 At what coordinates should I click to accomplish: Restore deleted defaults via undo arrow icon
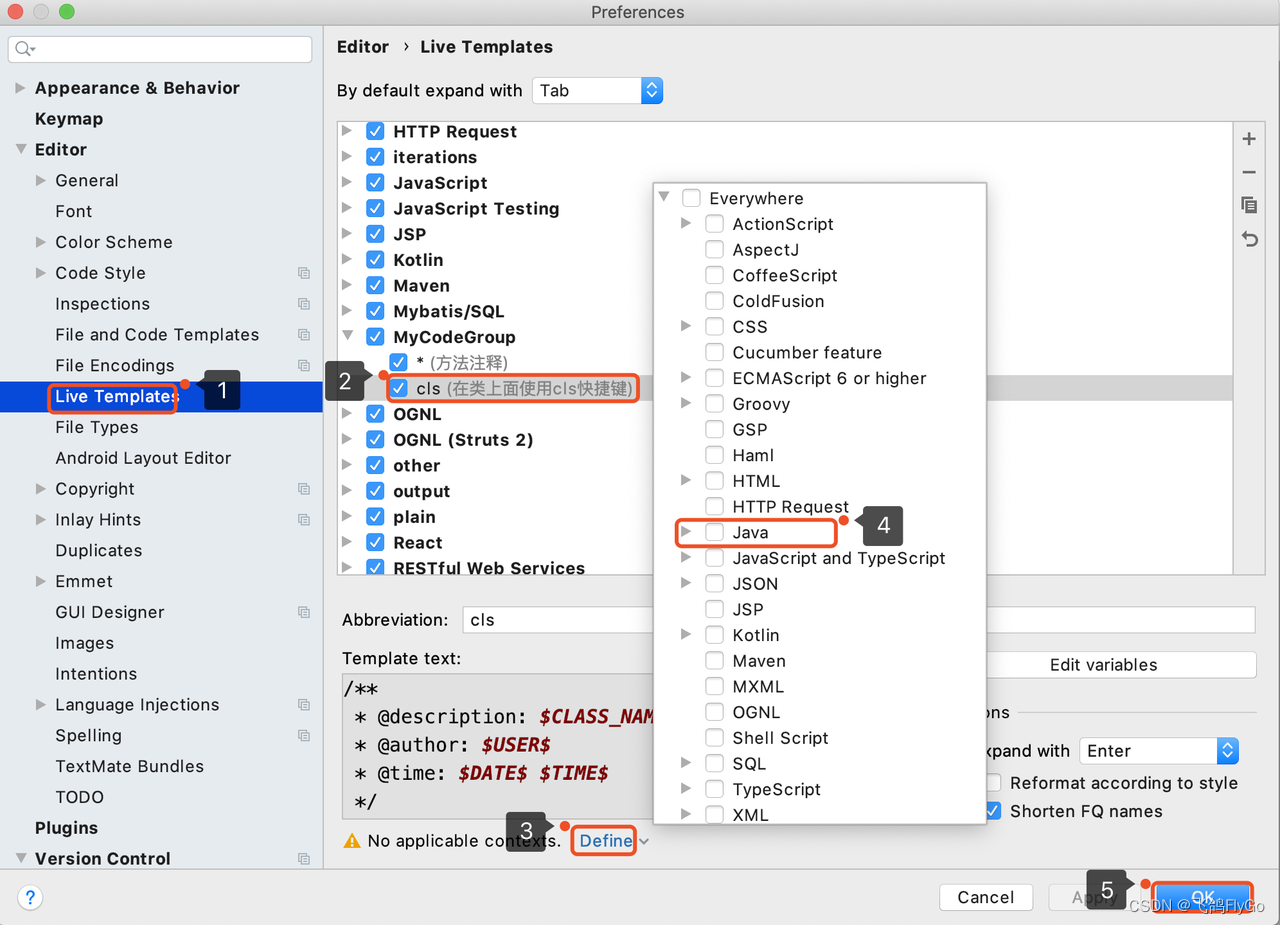[x=1249, y=239]
